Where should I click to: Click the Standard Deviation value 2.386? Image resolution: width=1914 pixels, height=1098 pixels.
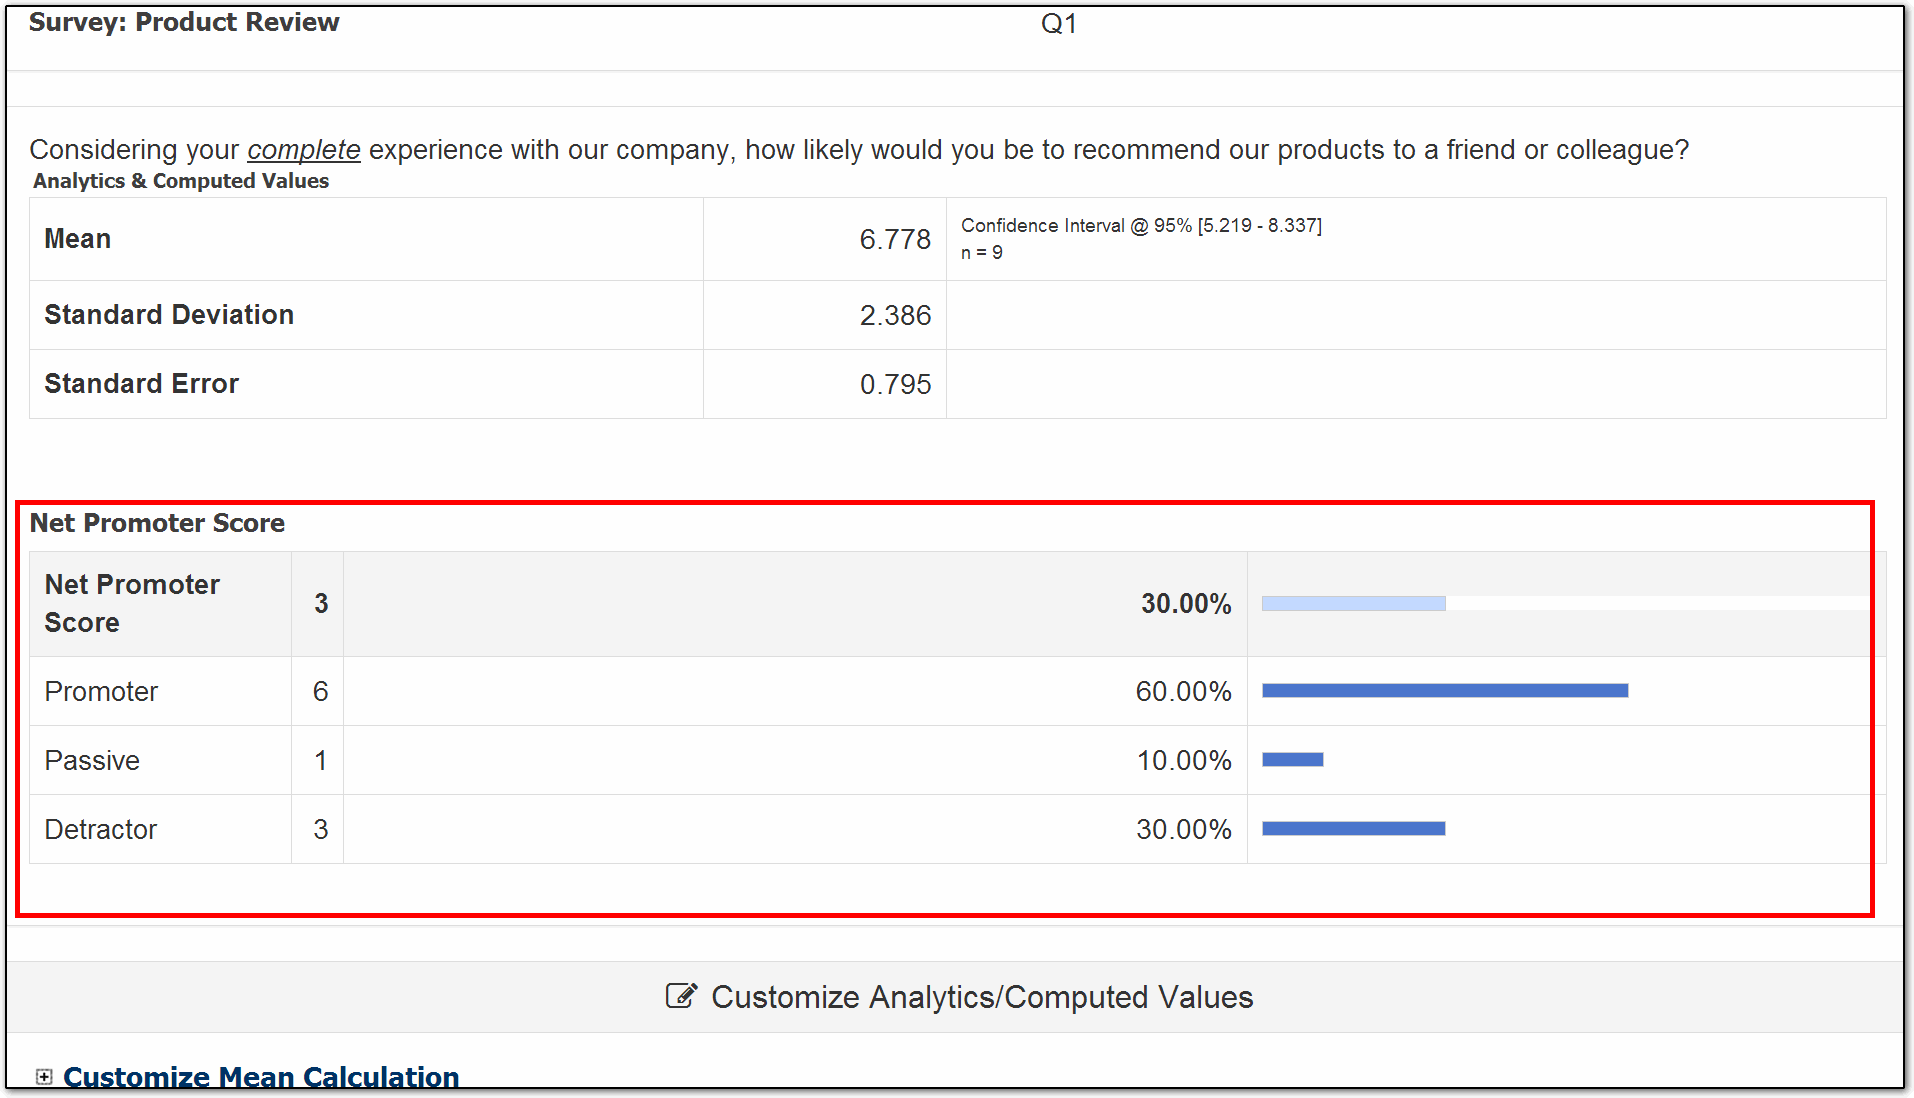[x=895, y=315]
